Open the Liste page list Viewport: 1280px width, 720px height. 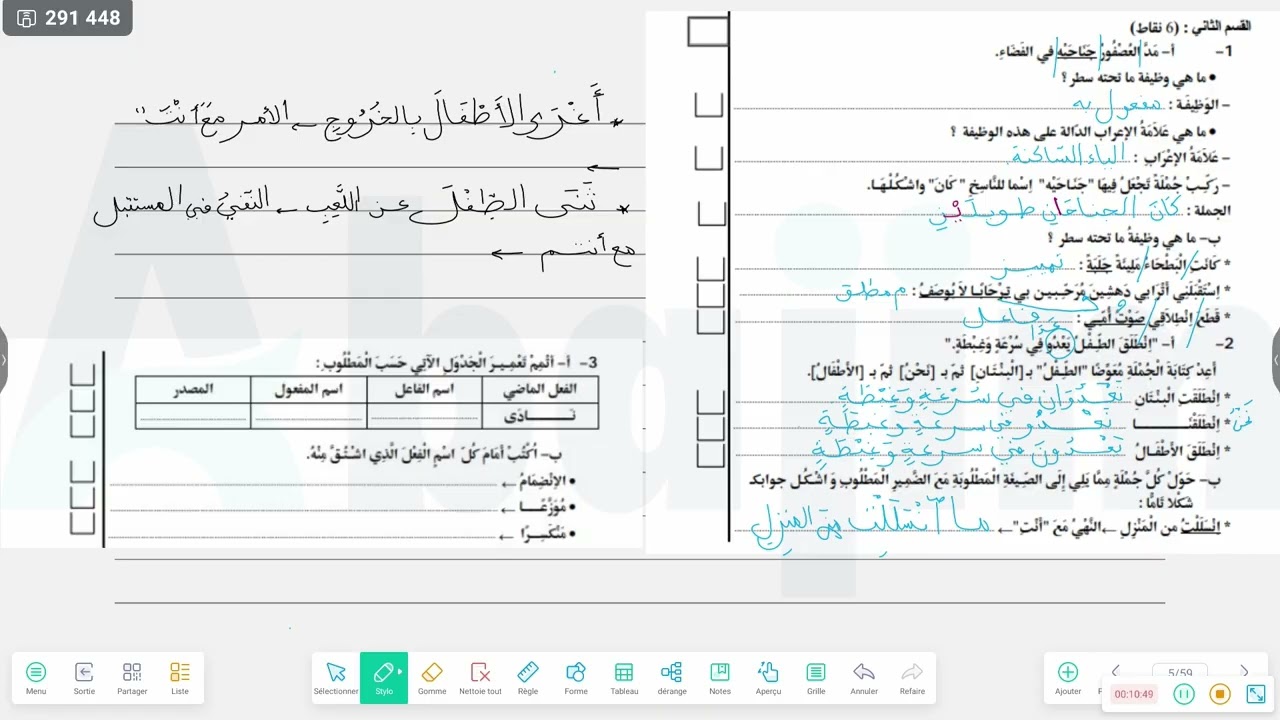pos(180,678)
